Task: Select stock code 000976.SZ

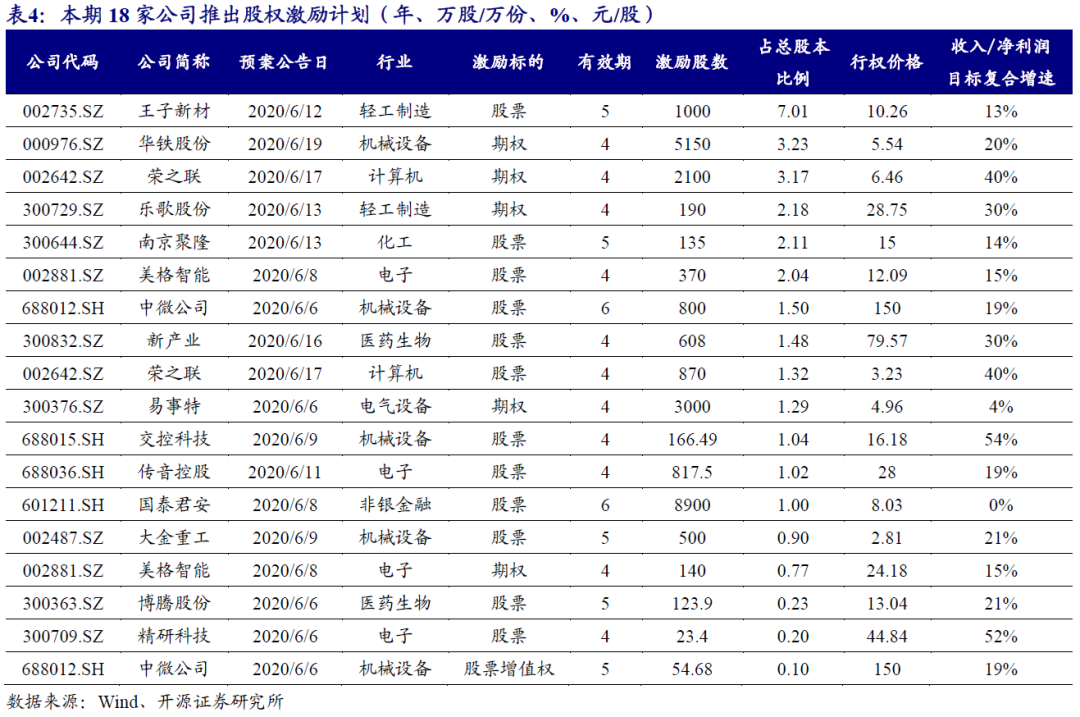Action: [x=63, y=144]
